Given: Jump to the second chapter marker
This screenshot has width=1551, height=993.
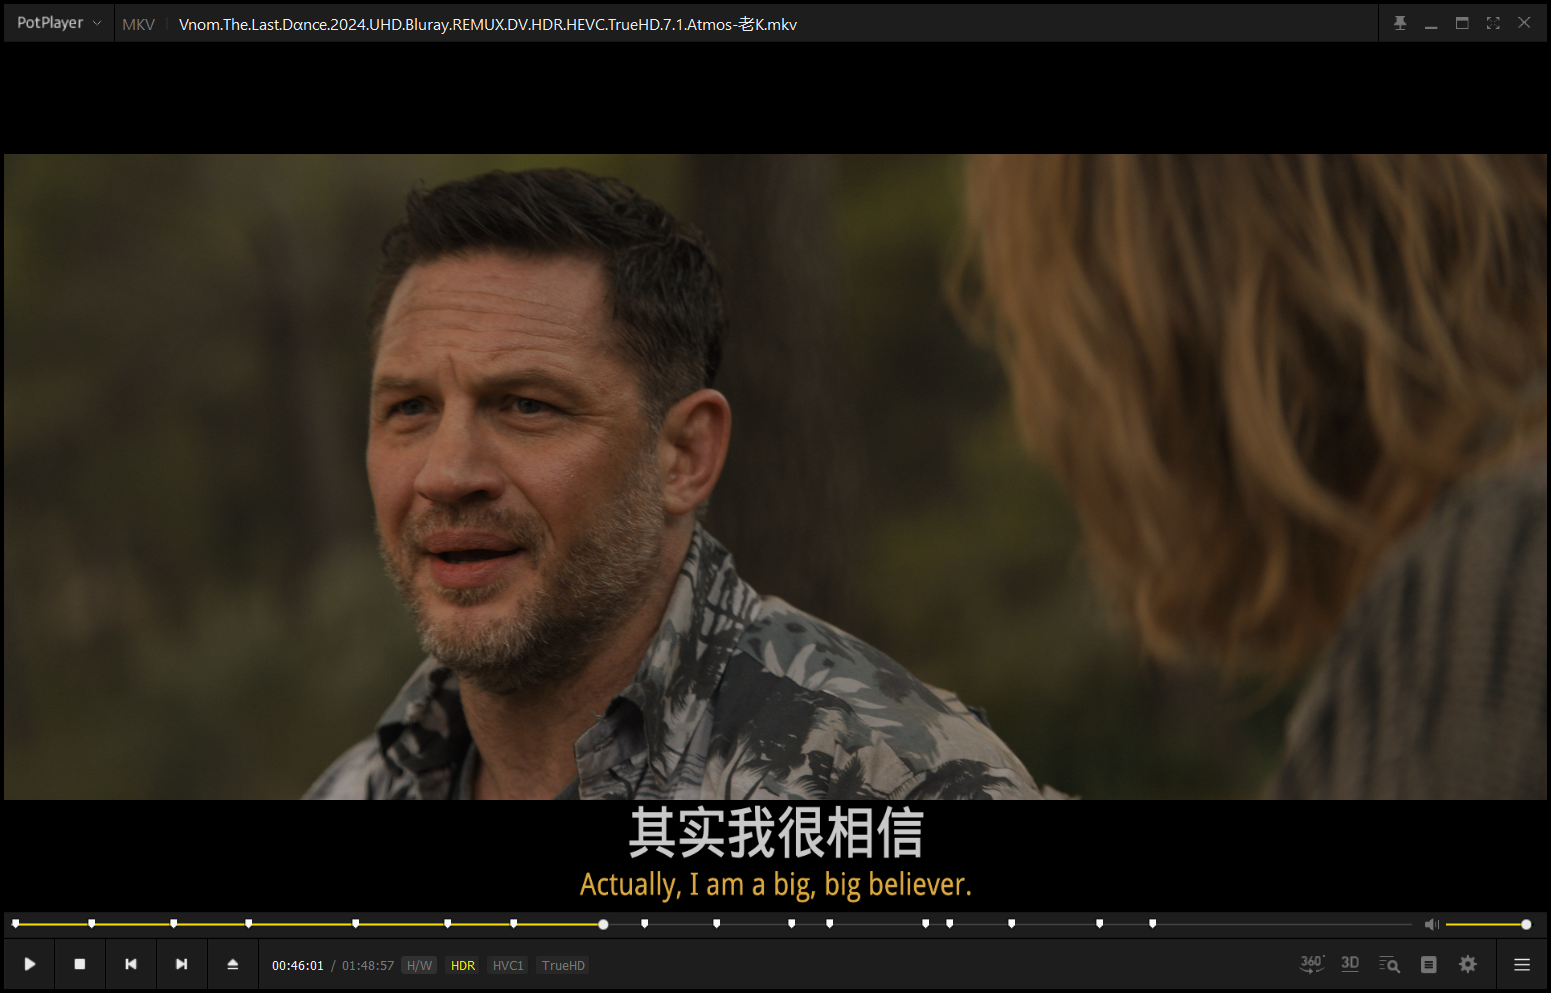Looking at the screenshot, I should tap(91, 923).
